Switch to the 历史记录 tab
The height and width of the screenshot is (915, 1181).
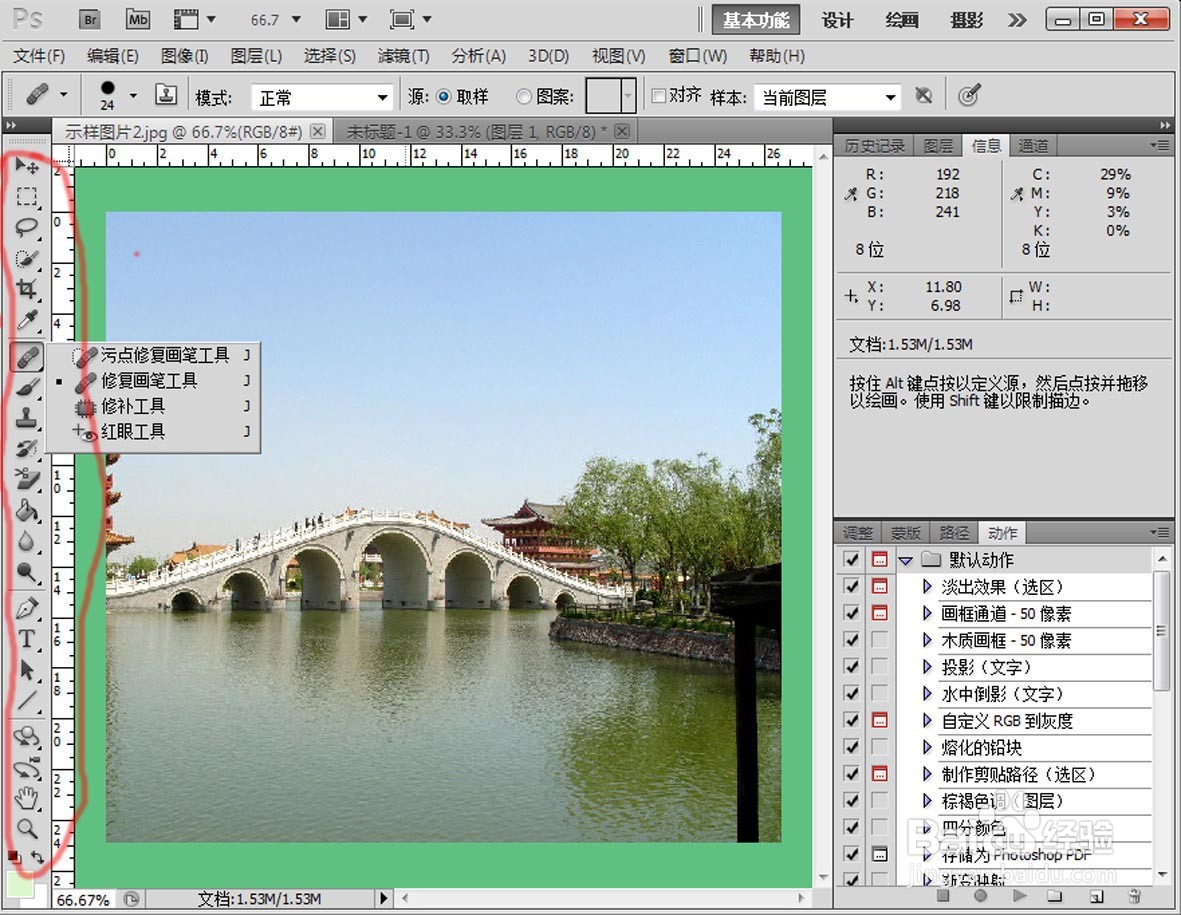click(x=874, y=146)
